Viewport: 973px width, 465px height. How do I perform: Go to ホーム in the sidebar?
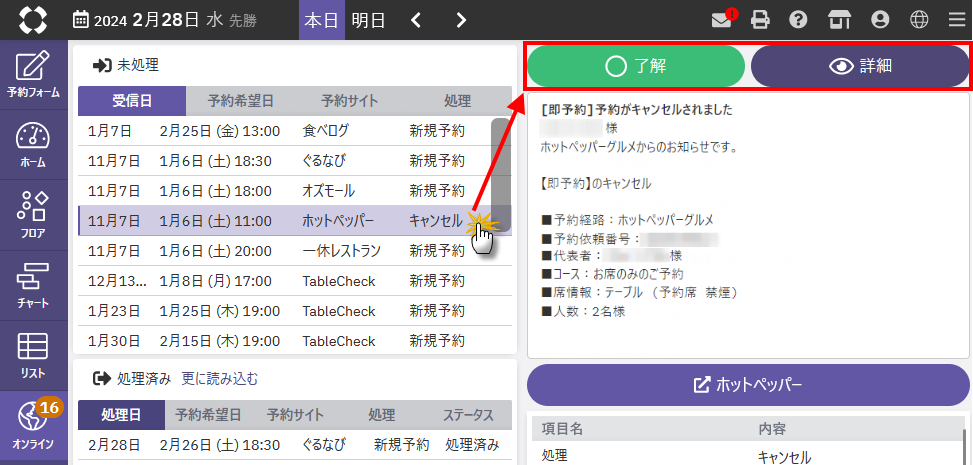point(33,145)
